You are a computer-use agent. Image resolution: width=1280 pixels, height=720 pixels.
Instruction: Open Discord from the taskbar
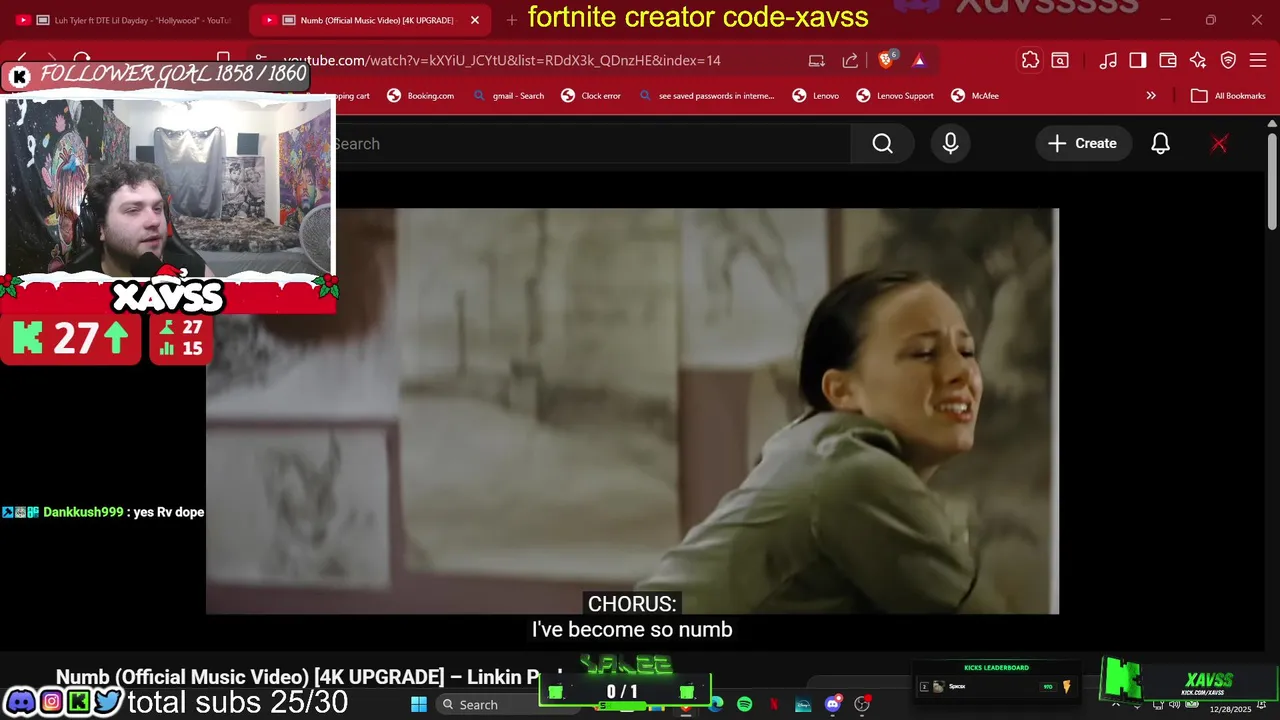833,705
